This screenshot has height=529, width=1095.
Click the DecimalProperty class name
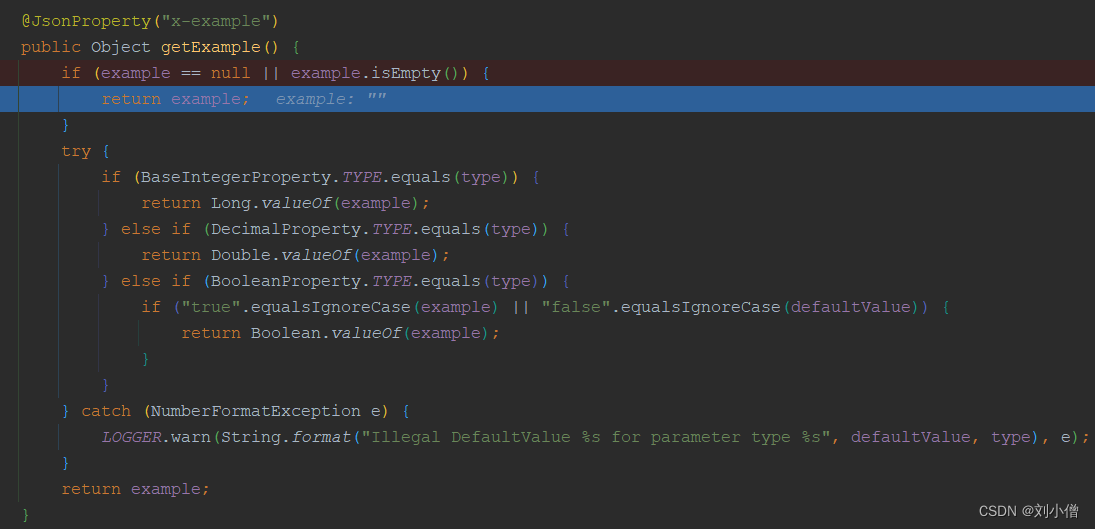click(x=286, y=229)
